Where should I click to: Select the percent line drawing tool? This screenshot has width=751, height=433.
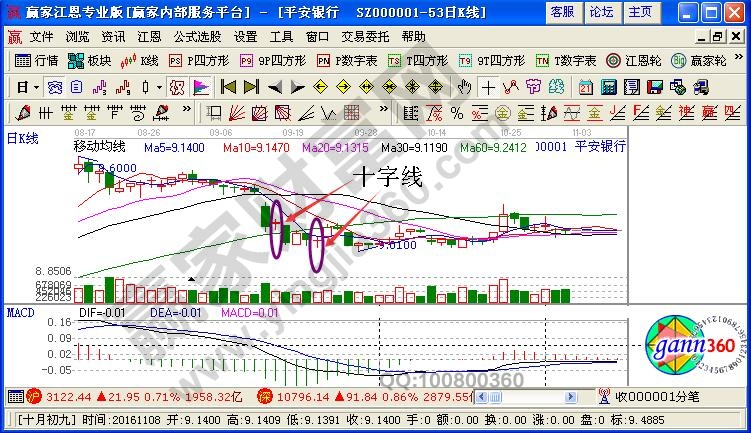click(x=457, y=111)
